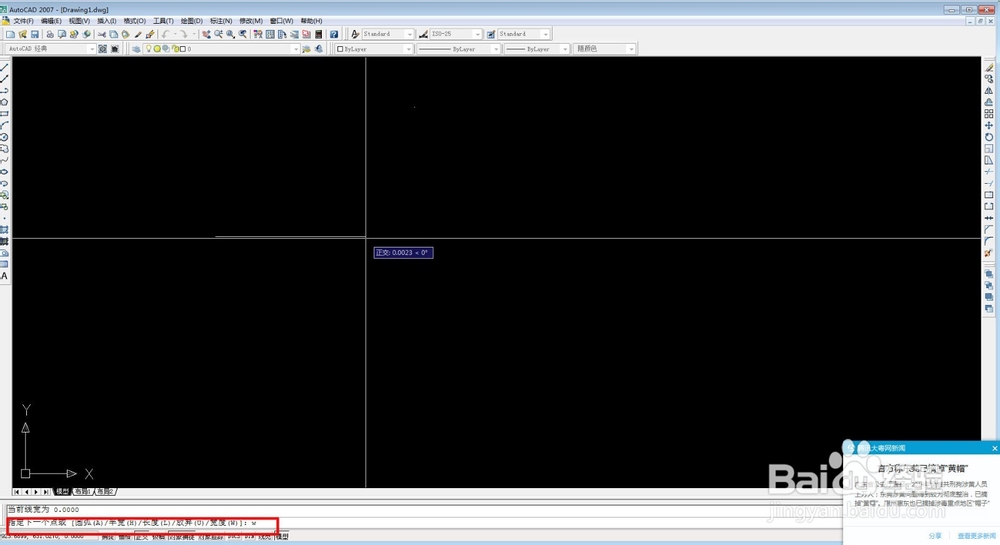1000x545 pixels.
Task: Select the Polyline draw tool
Action: 4,91
